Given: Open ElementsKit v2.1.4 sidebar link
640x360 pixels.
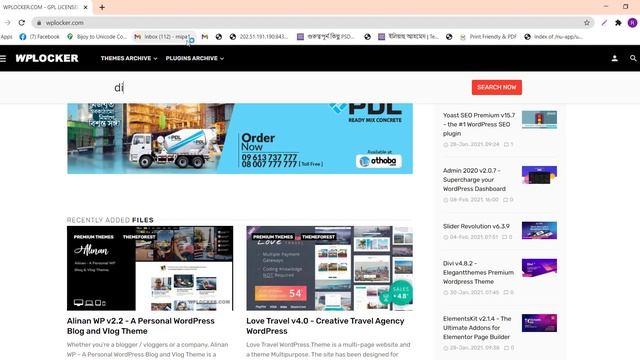Looking at the screenshot, I should tap(477, 327).
